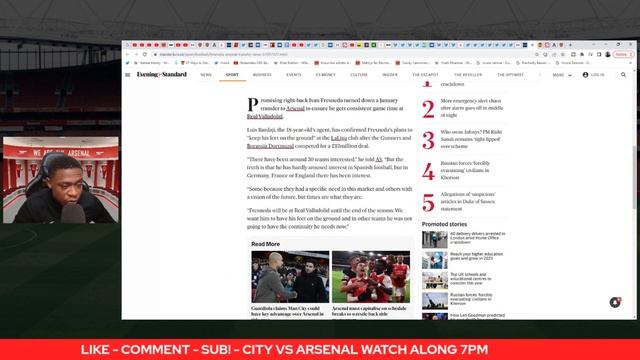The image size is (640, 360).
Task: Open THE ESCAPIST section
Action: (425, 75)
